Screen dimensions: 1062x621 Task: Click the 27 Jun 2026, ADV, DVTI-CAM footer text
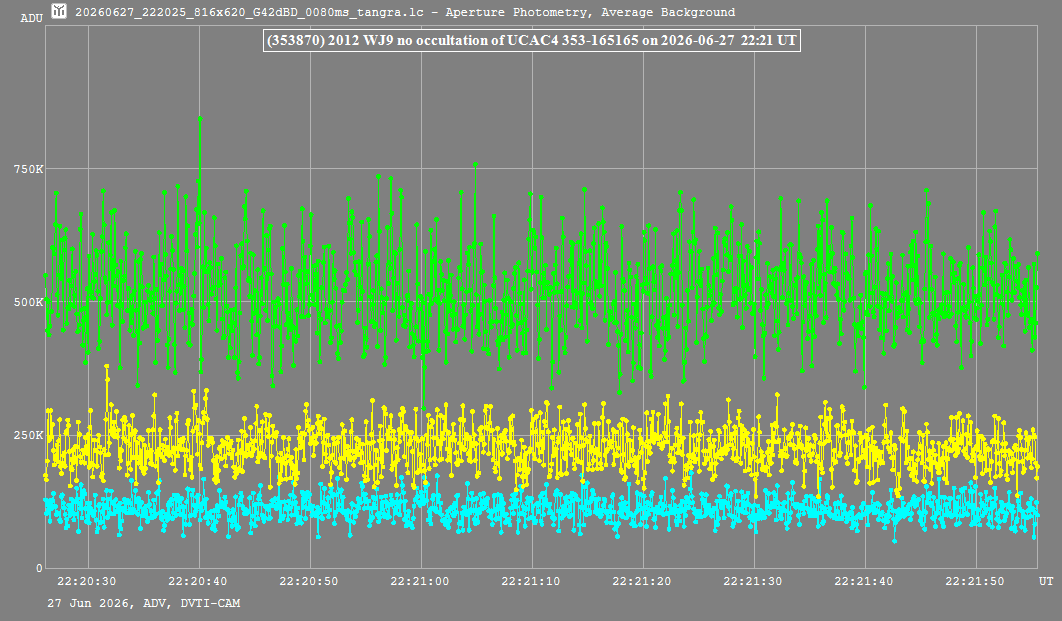(x=144, y=603)
